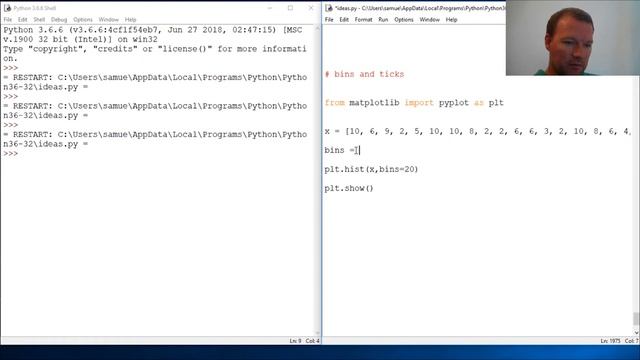Open Edit menu in ideas.py editor
Image resolution: width=640 pixels, height=360 pixels.
344,20
